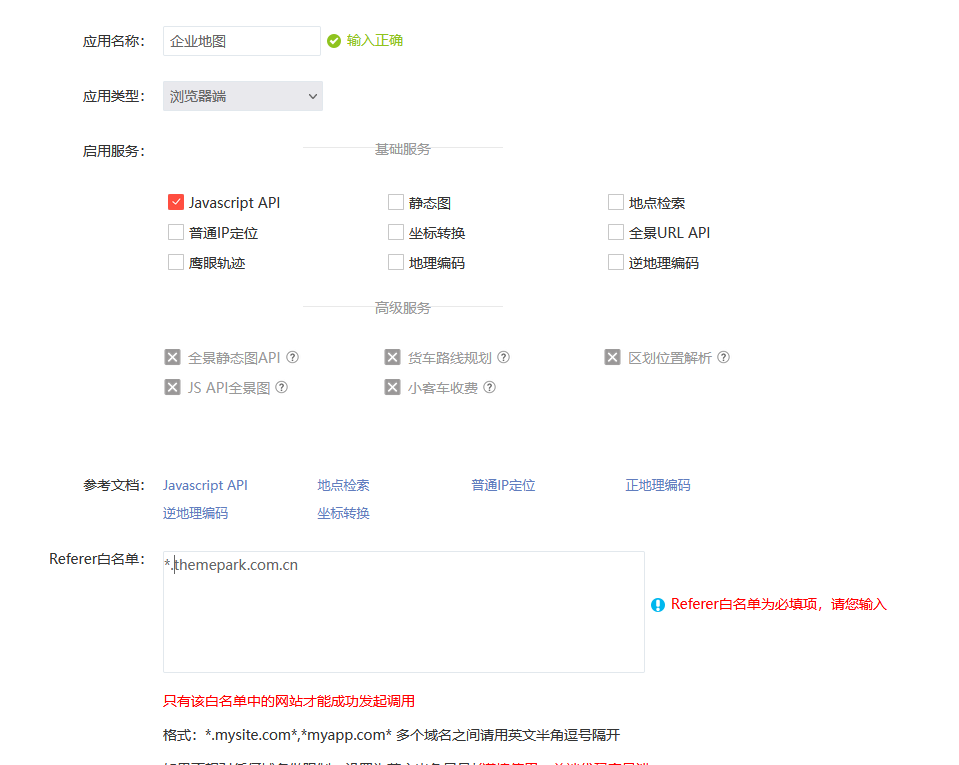Open the 应用类型 dropdown
The height and width of the screenshot is (765, 959).
(x=243, y=96)
